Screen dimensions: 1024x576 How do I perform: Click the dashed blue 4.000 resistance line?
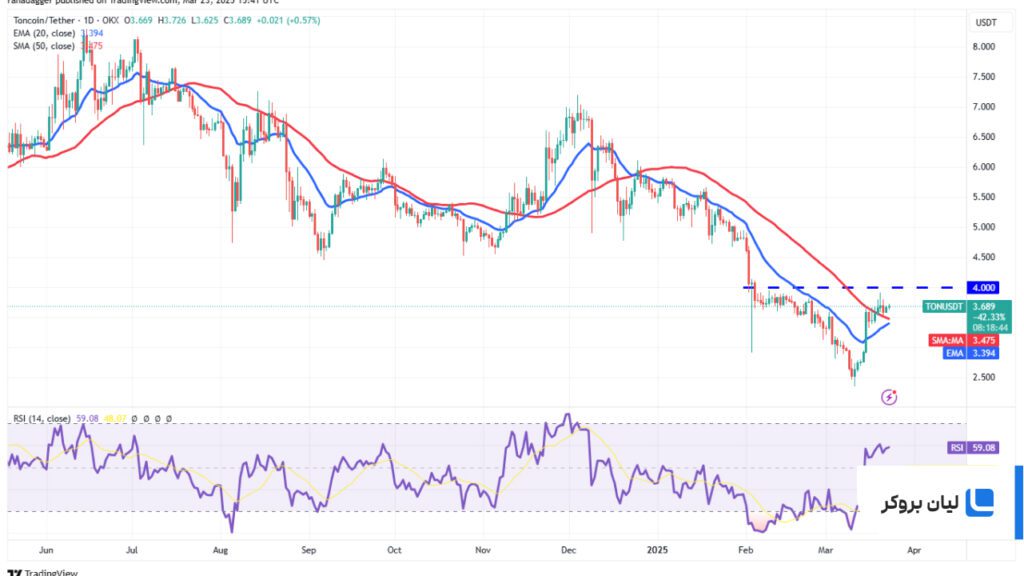[x=849, y=287]
